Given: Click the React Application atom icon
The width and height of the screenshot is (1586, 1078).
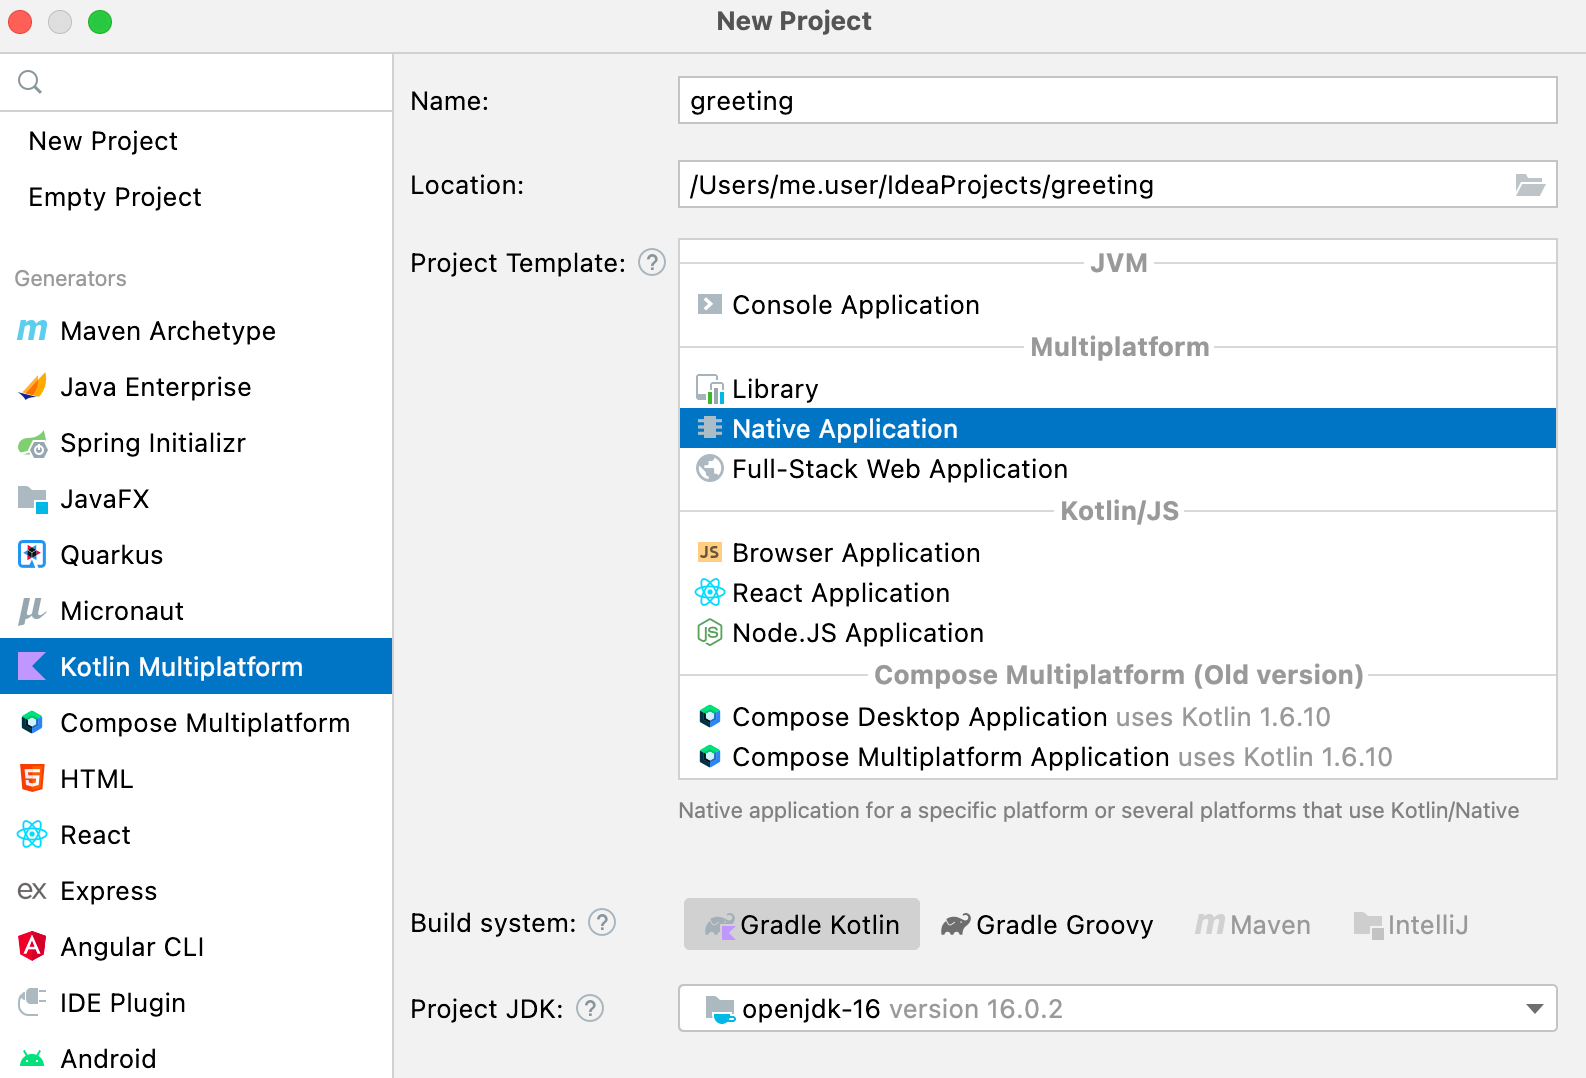Looking at the screenshot, I should [710, 592].
